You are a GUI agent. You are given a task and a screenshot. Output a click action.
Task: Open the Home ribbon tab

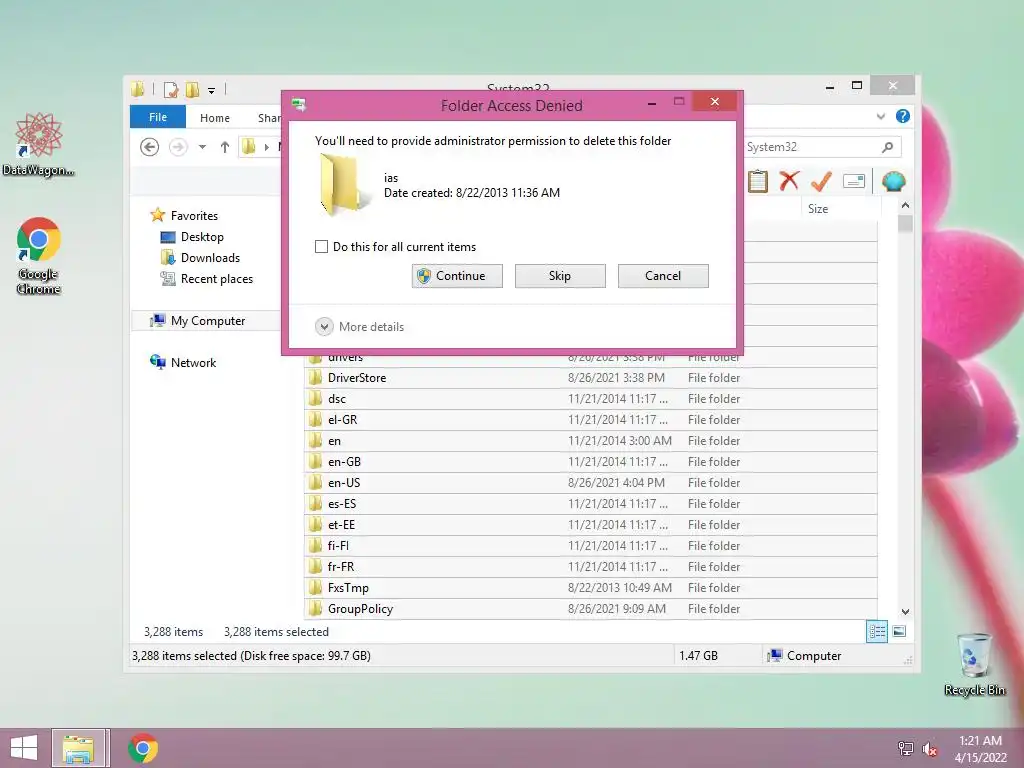pos(215,118)
